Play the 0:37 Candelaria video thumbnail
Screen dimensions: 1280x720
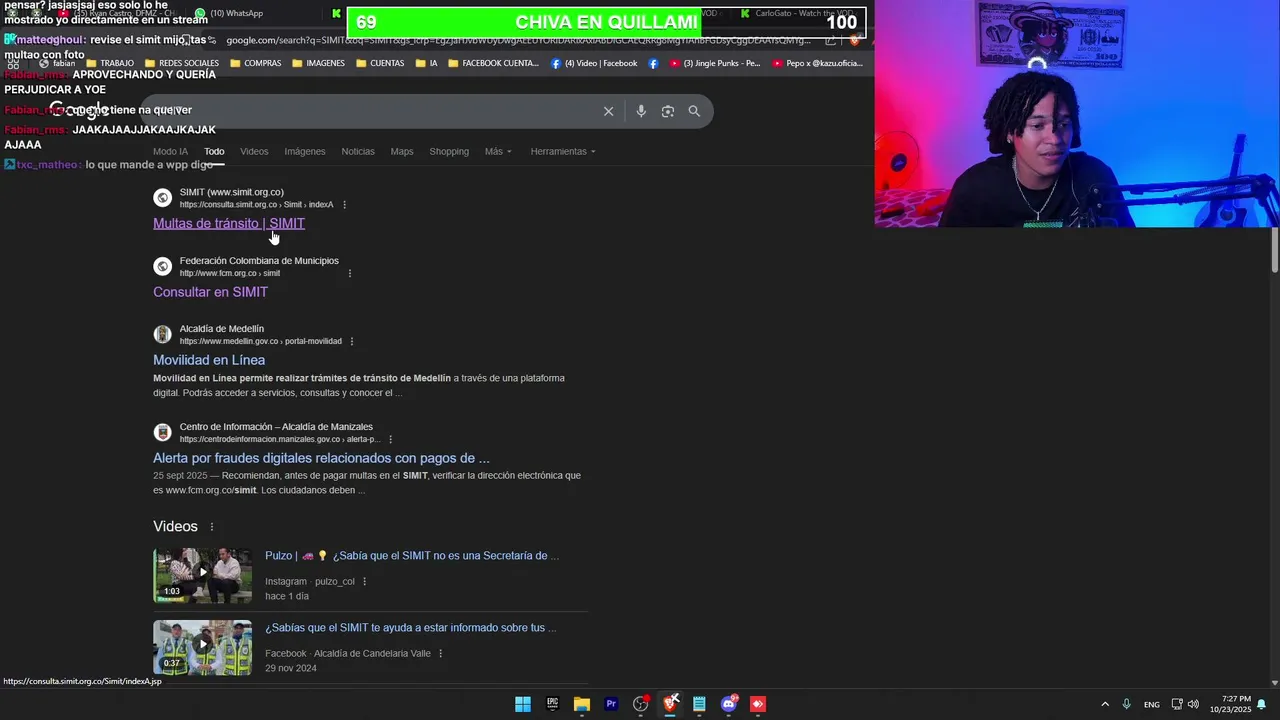click(x=202, y=647)
